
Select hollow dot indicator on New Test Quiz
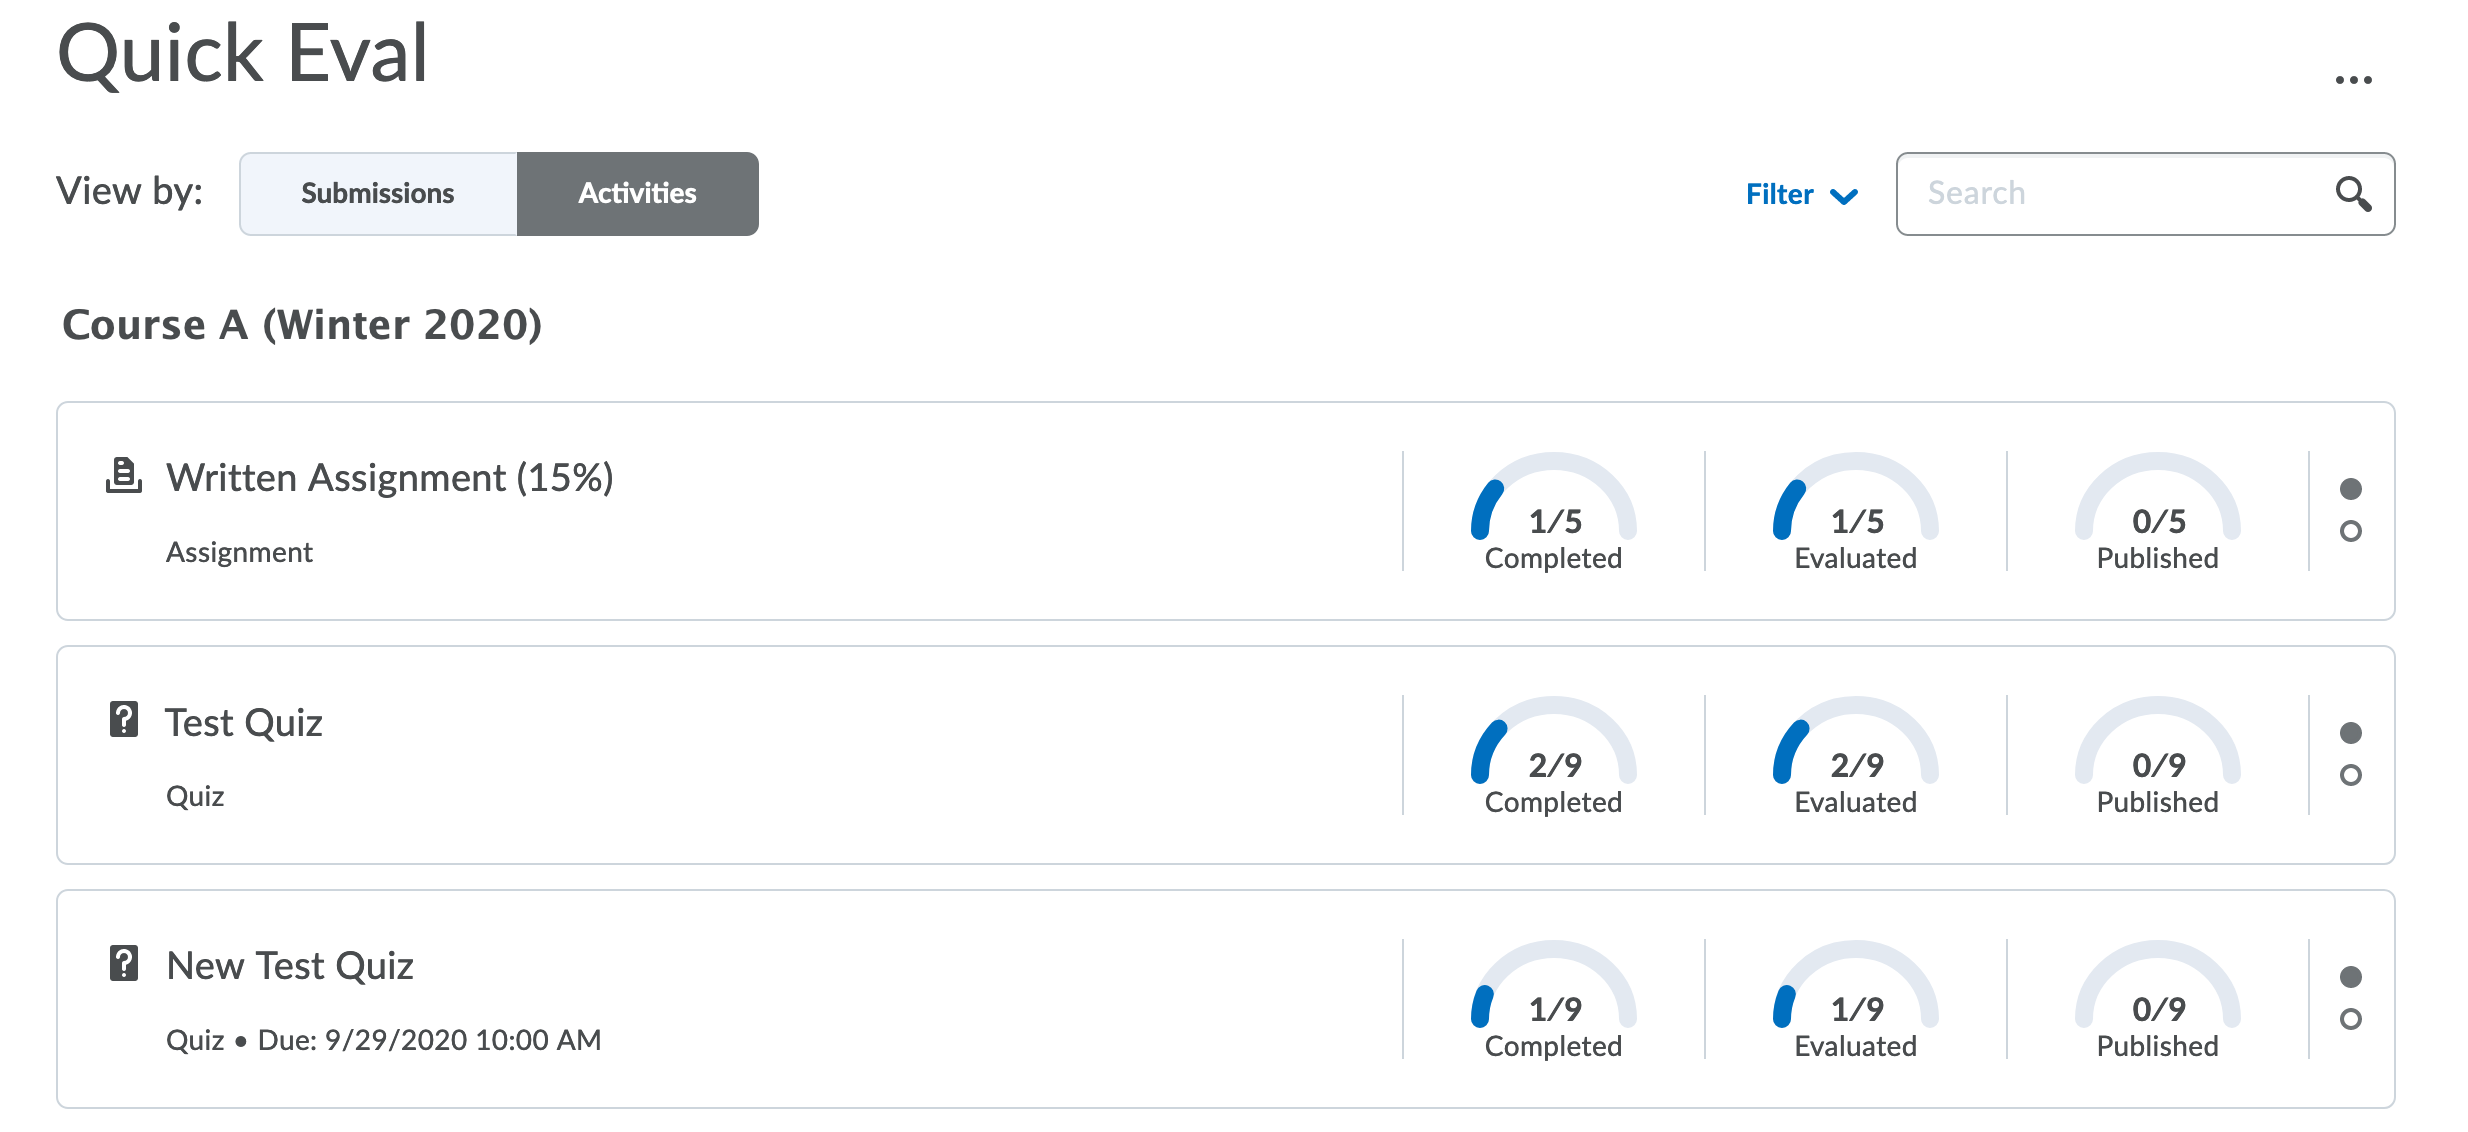(2351, 1019)
